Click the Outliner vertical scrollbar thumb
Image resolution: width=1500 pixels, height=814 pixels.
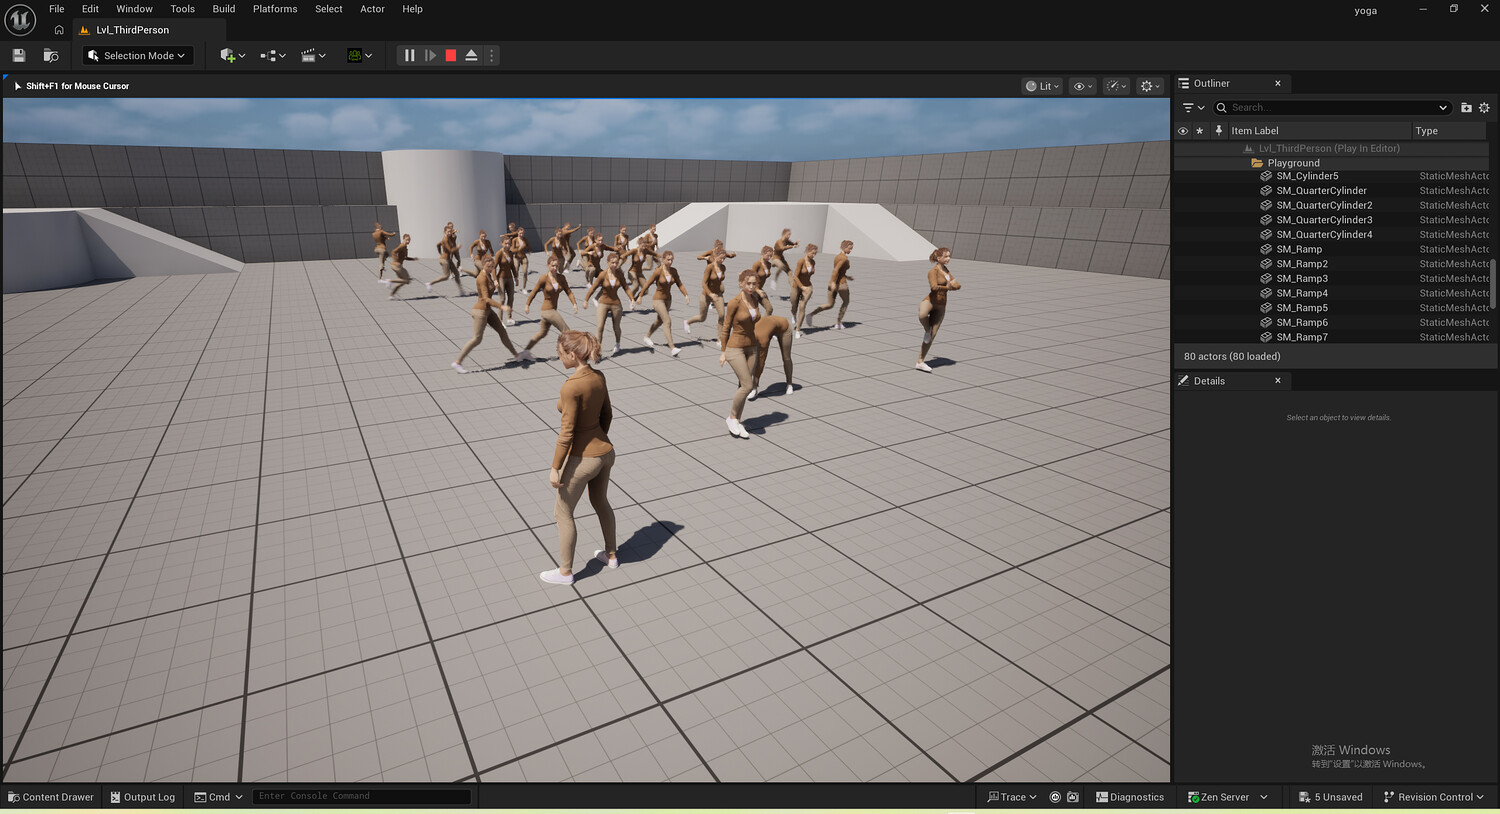[1493, 283]
